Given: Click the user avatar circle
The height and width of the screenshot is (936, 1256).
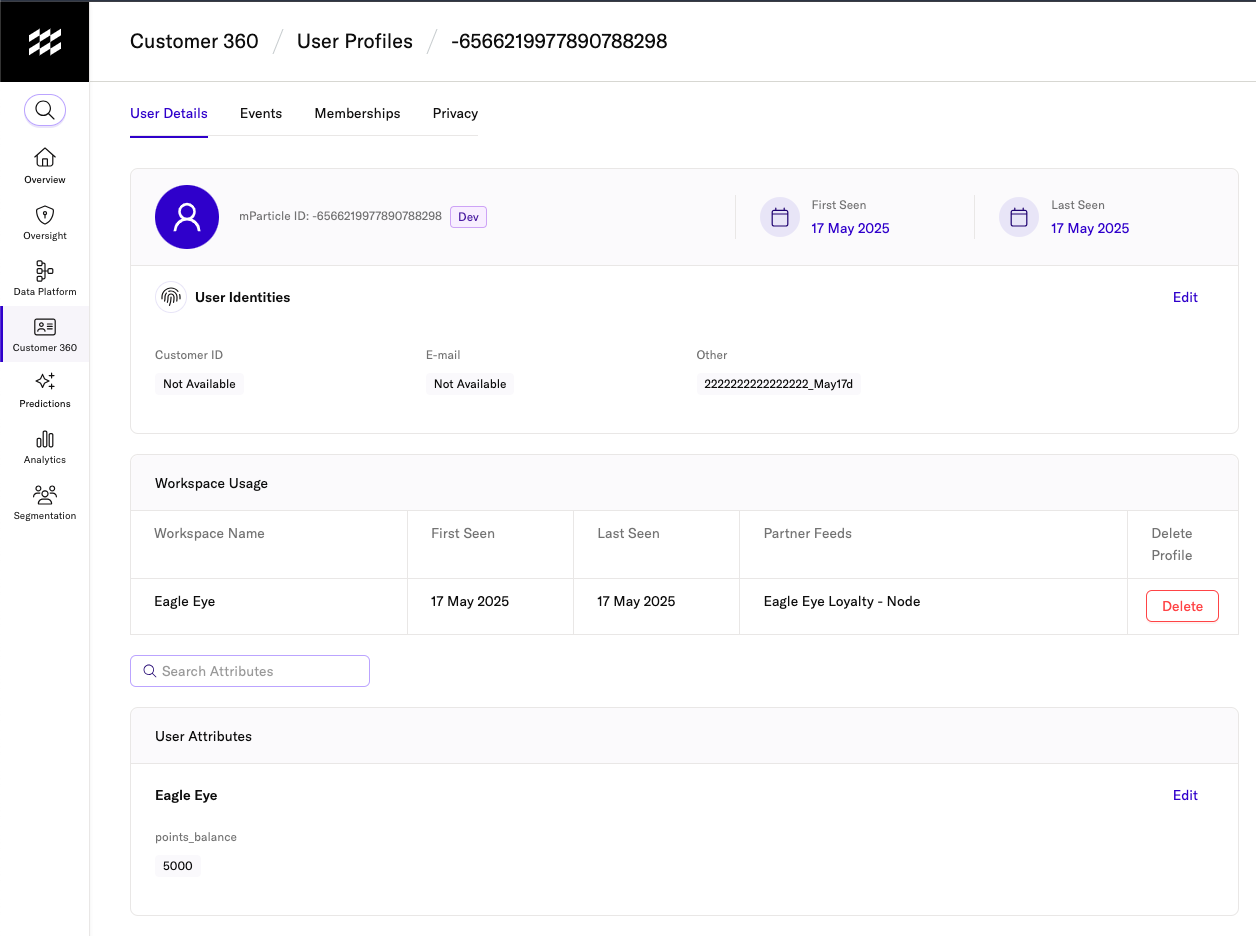Looking at the screenshot, I should [x=187, y=217].
